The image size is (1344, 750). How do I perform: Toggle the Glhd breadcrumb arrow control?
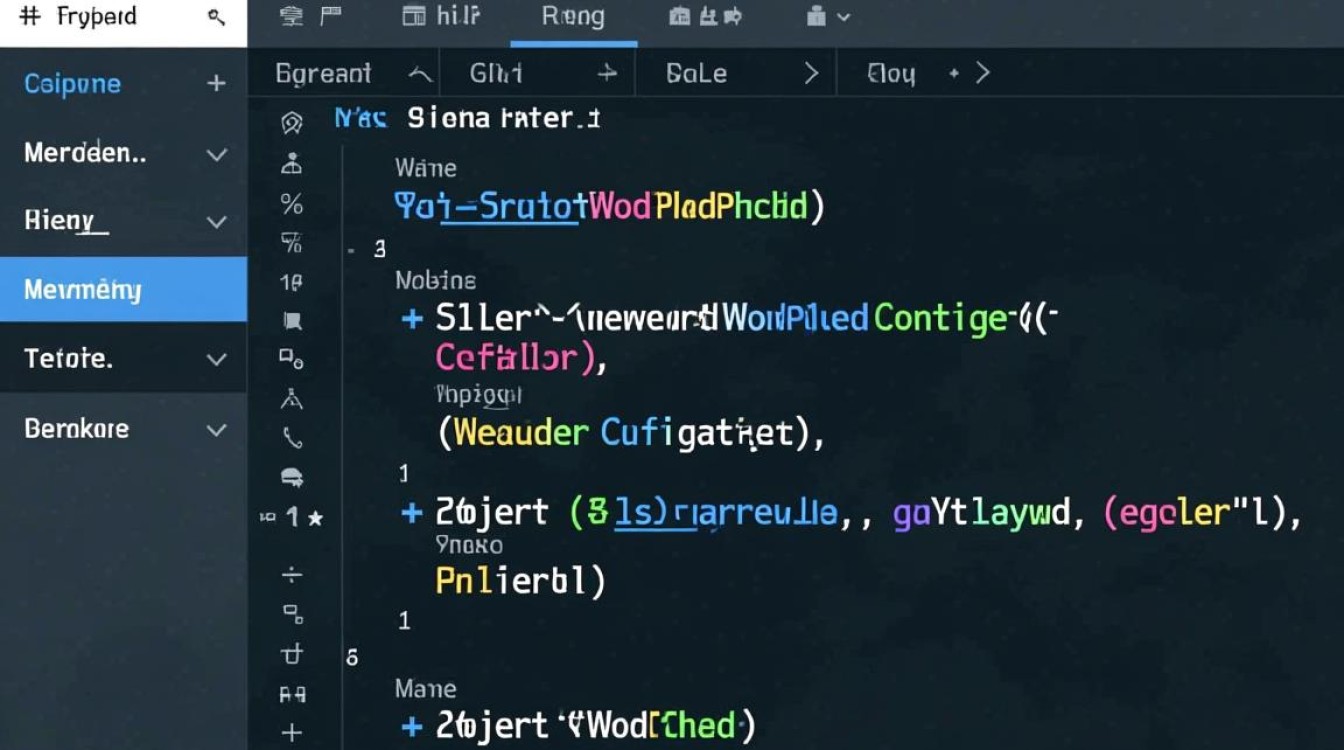pos(608,72)
